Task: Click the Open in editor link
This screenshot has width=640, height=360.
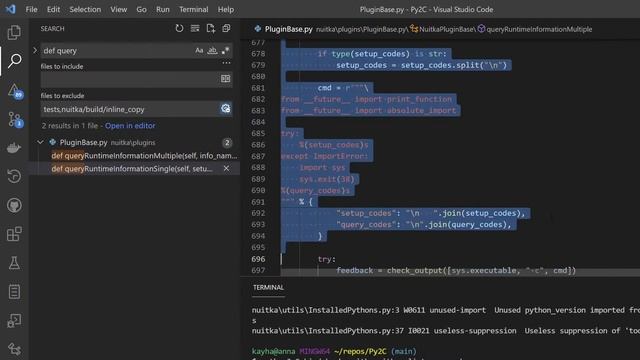Action: click(130, 126)
